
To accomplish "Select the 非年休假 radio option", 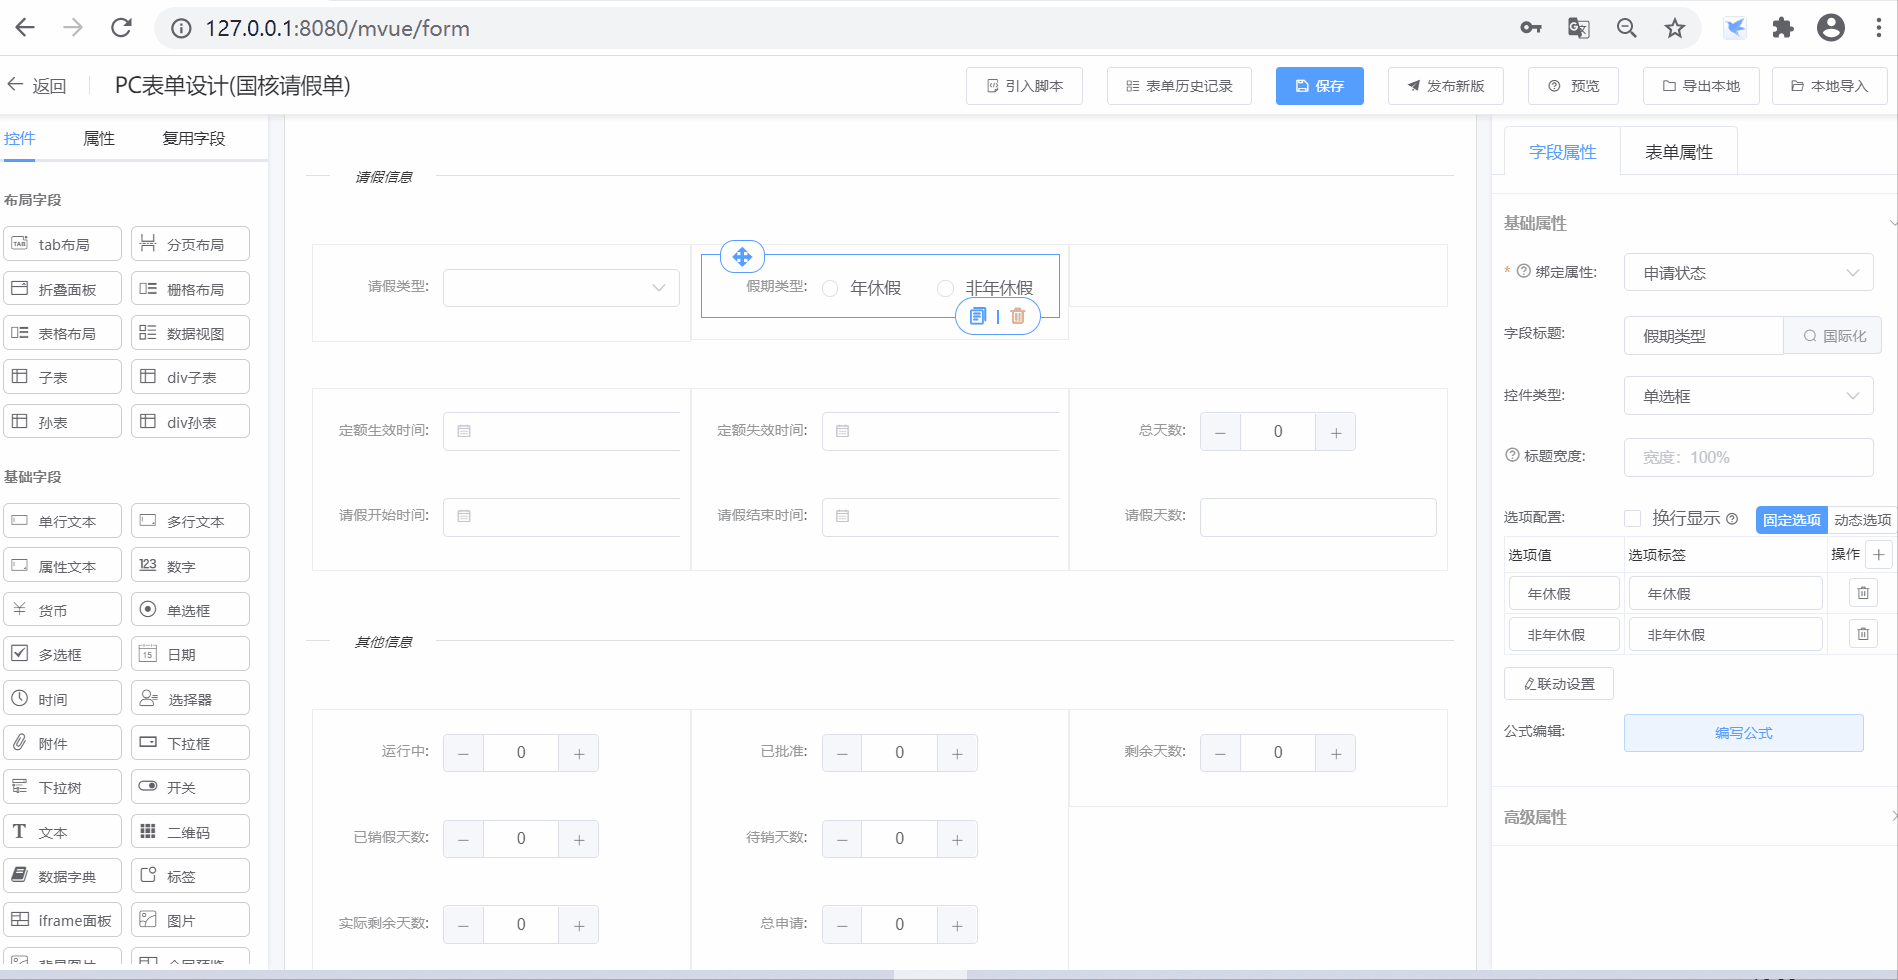I will click(945, 288).
